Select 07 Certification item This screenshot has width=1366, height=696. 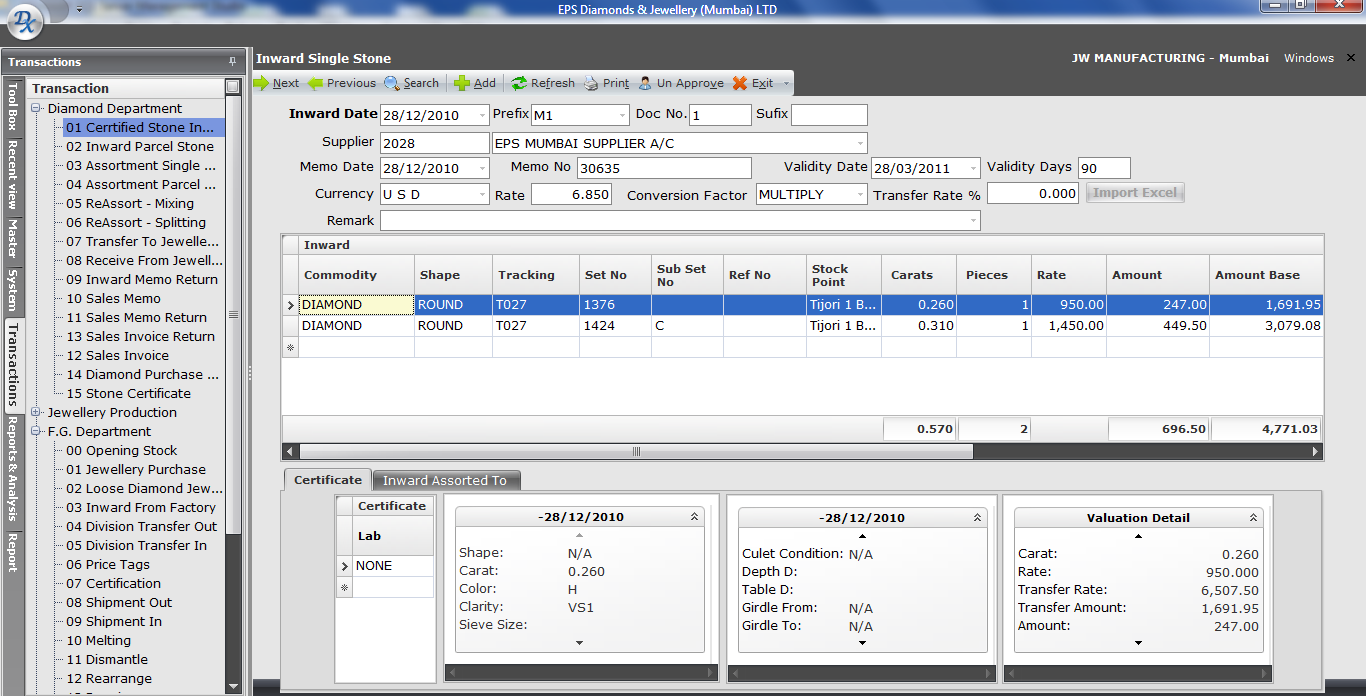(114, 583)
